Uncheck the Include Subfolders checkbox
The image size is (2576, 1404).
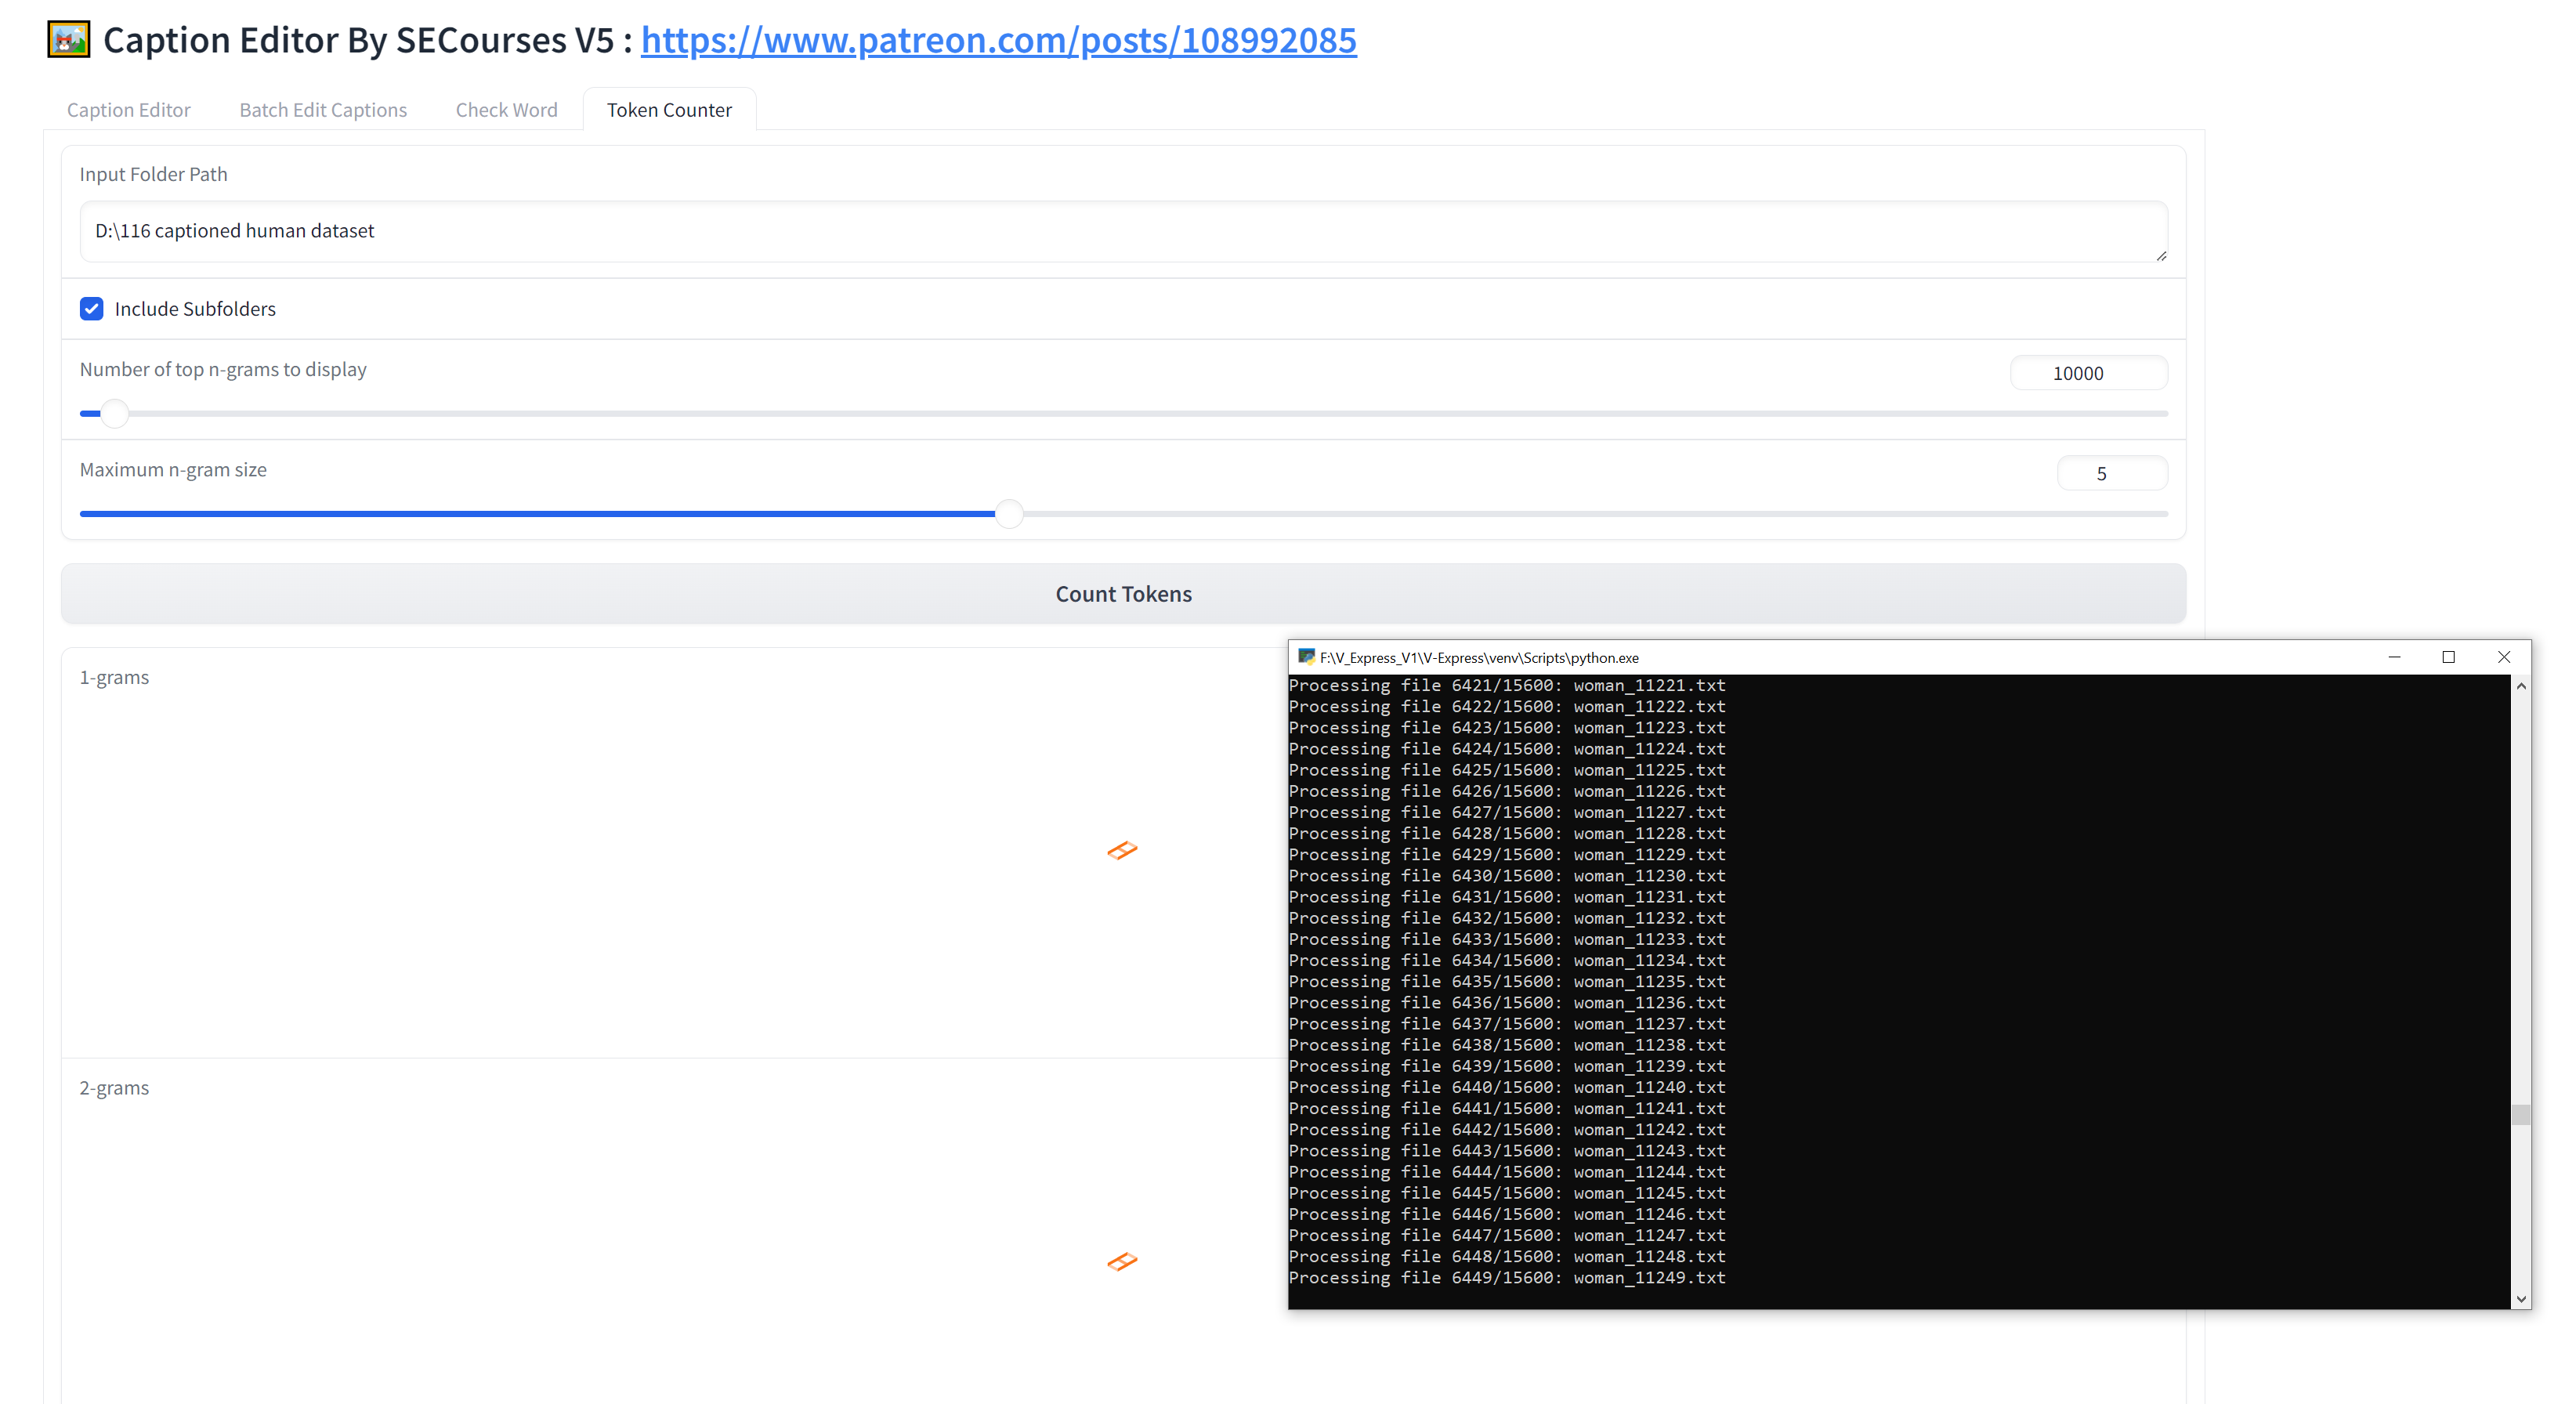tap(92, 309)
